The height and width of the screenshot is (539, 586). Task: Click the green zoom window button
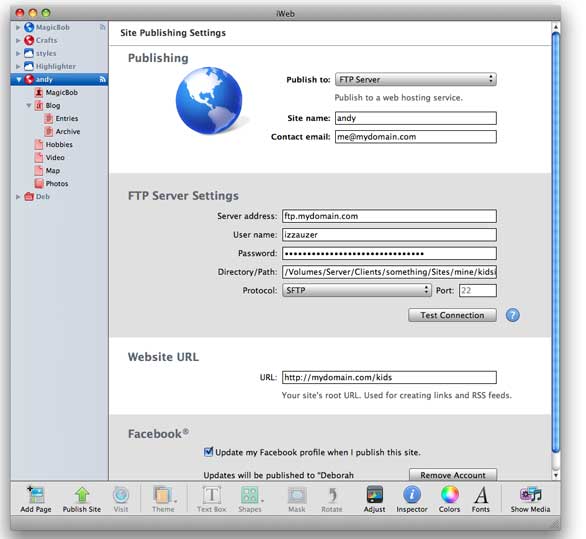tap(46, 13)
